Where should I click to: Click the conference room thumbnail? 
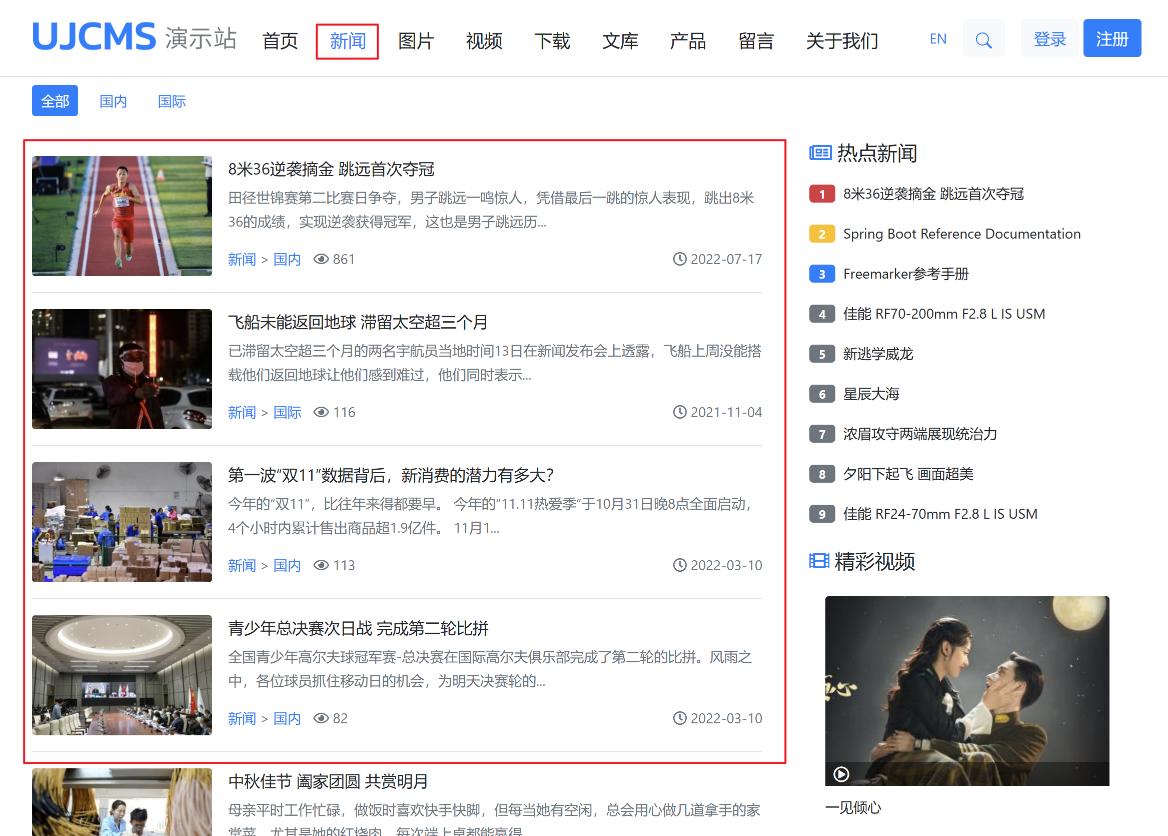[x=122, y=675]
